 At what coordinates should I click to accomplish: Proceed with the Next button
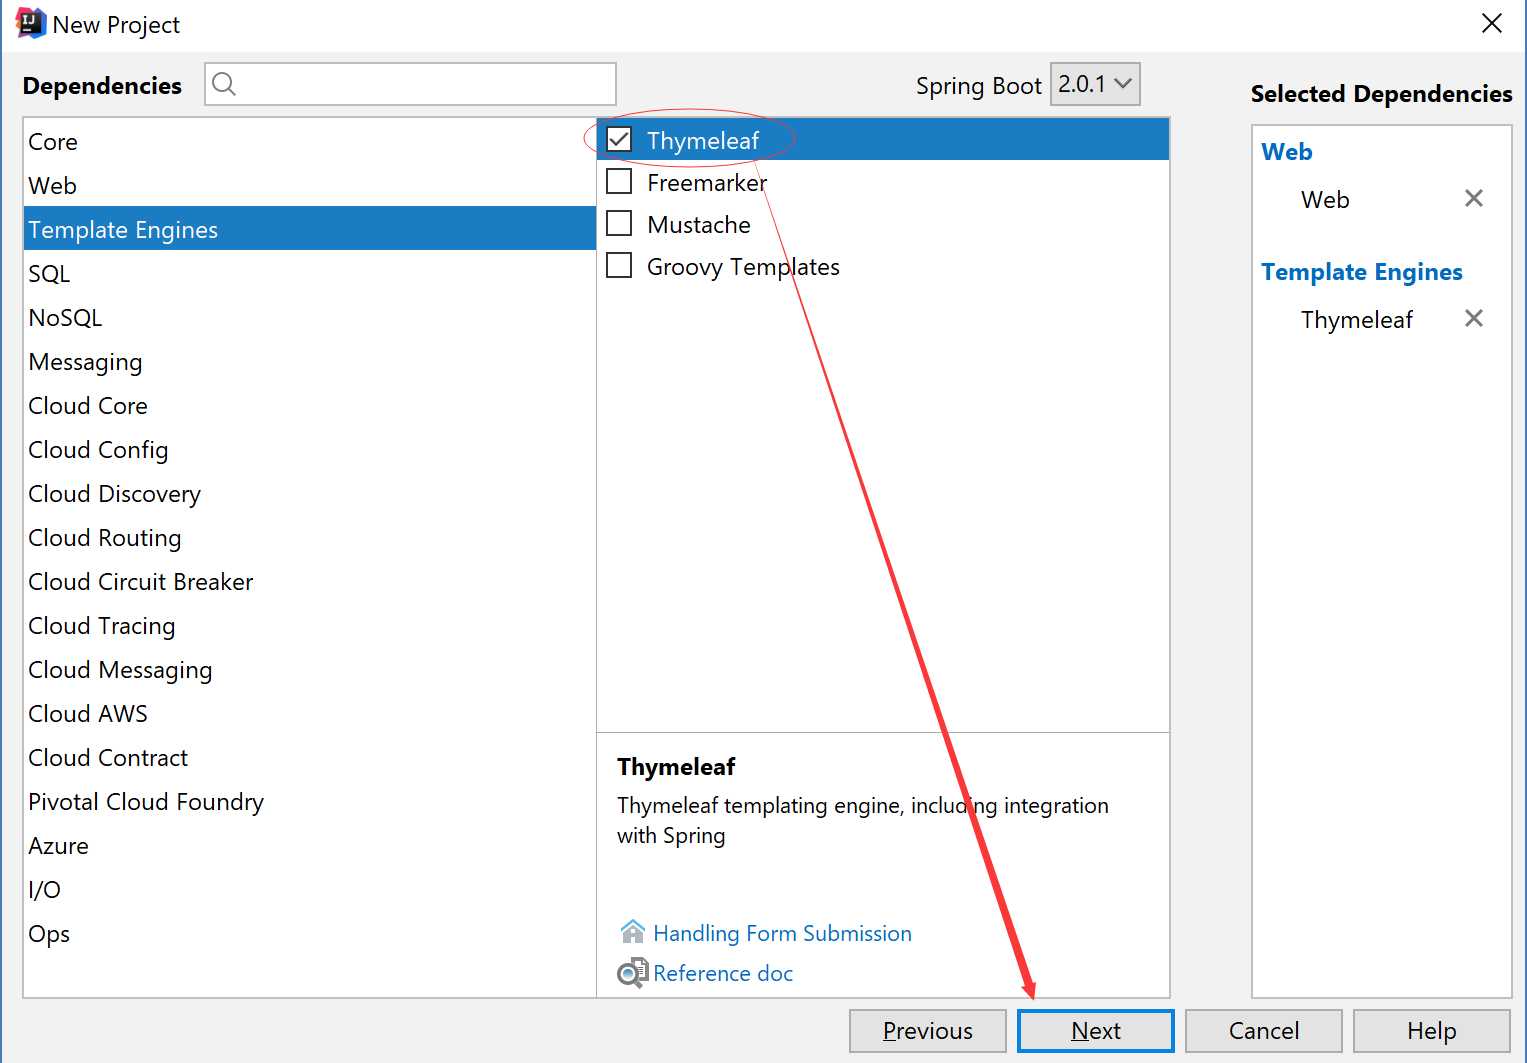pyautogui.click(x=1095, y=1030)
